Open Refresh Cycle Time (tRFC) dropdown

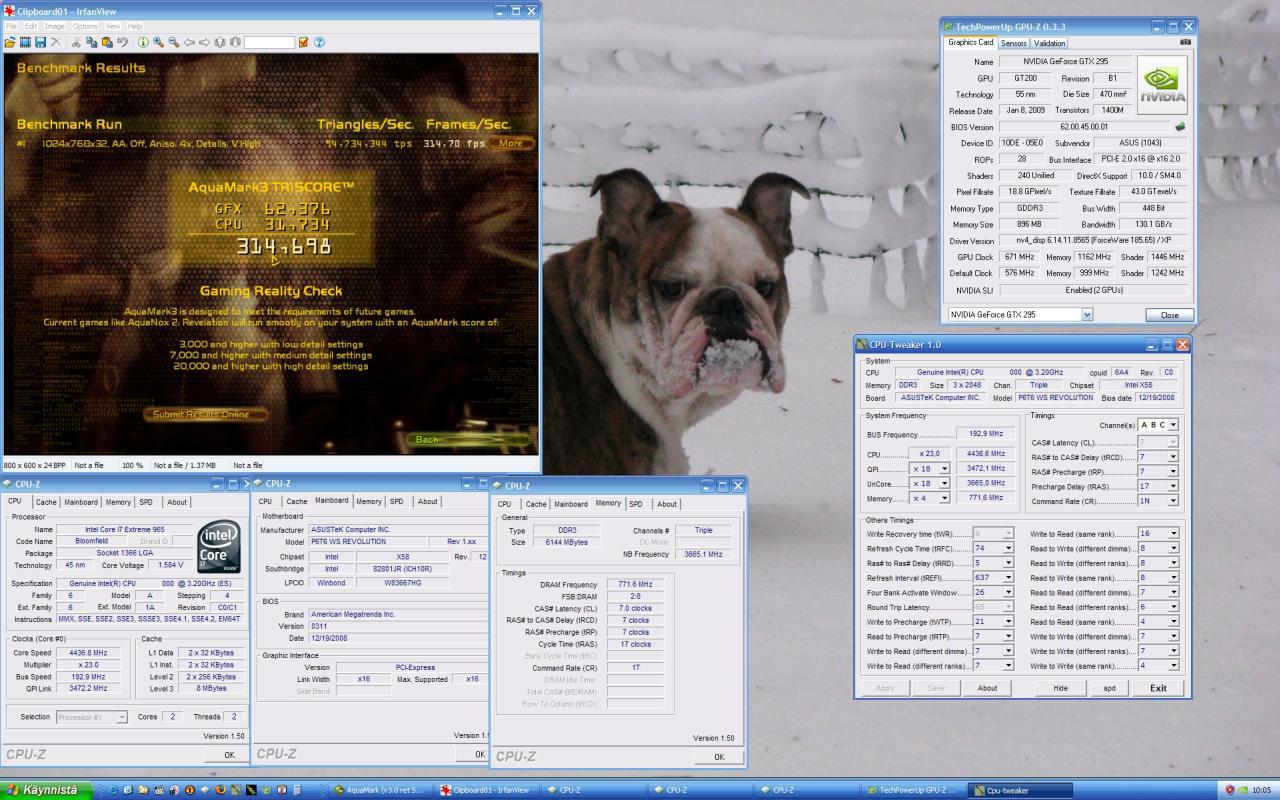coord(993,548)
